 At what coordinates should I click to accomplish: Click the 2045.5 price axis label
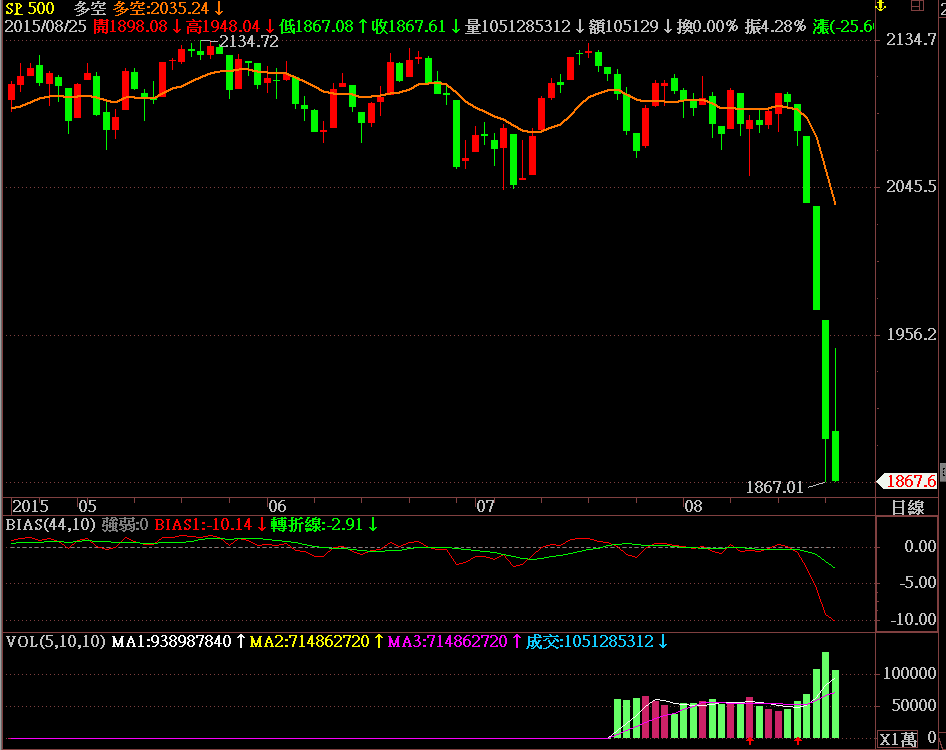911,186
